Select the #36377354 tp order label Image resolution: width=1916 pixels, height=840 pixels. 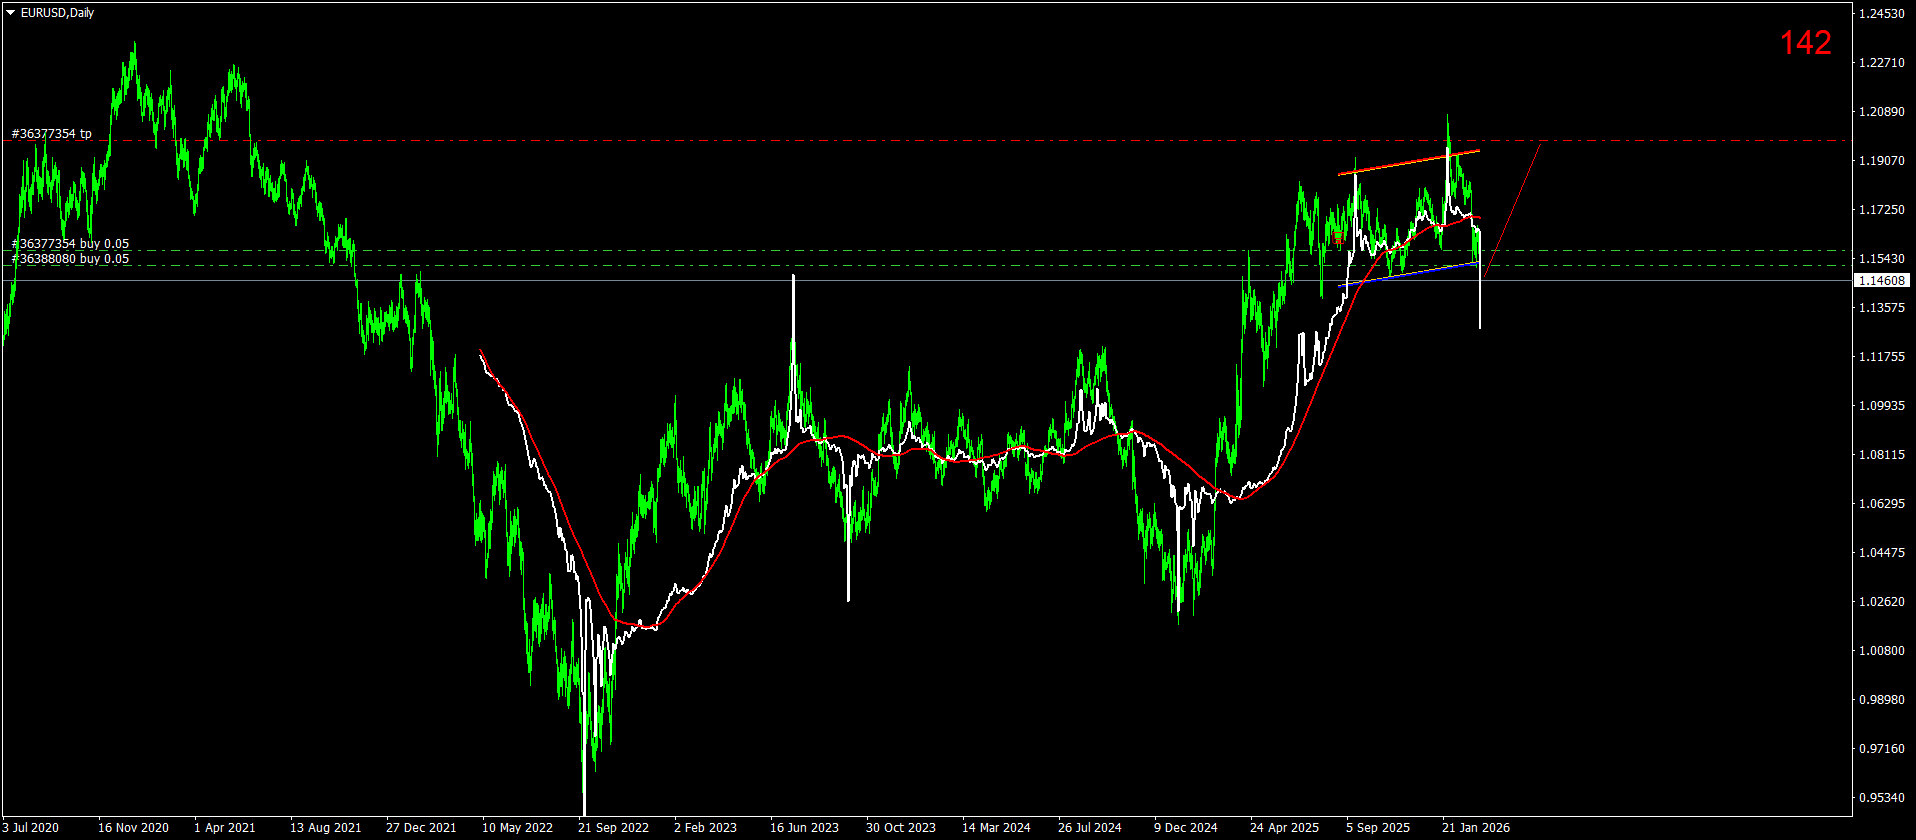tap(52, 134)
